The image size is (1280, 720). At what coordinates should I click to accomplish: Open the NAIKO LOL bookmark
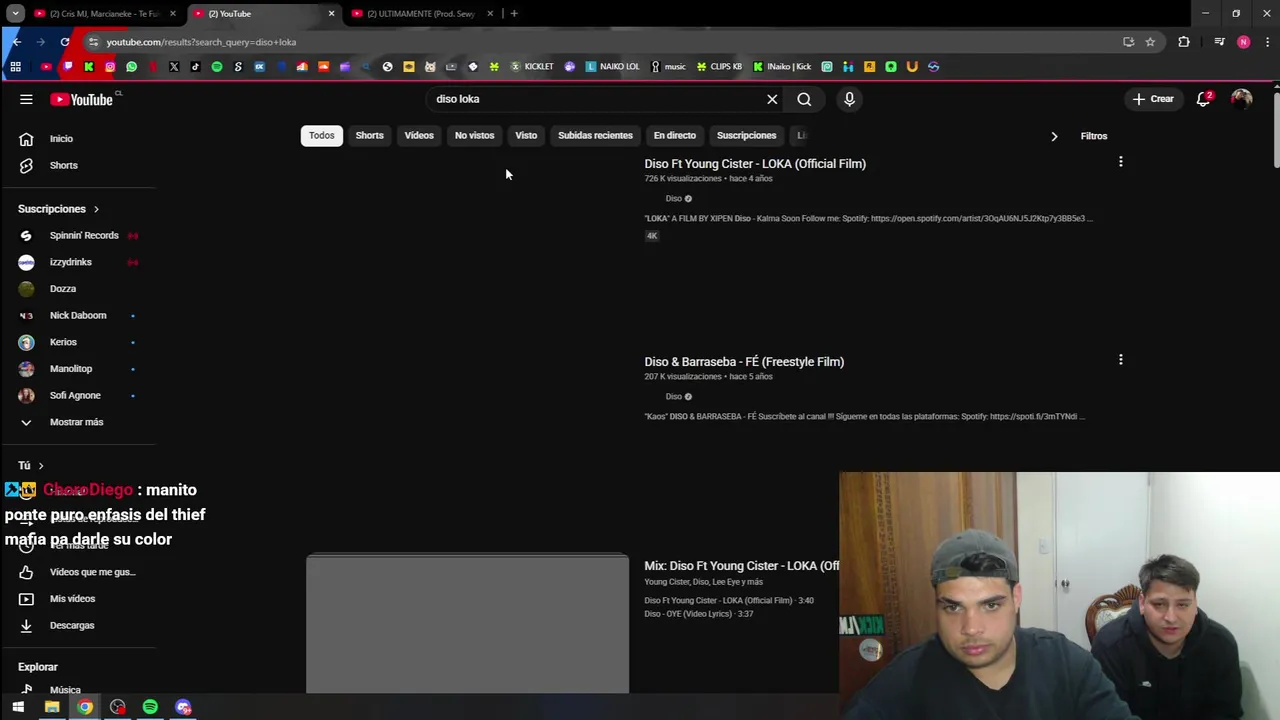pos(613,67)
